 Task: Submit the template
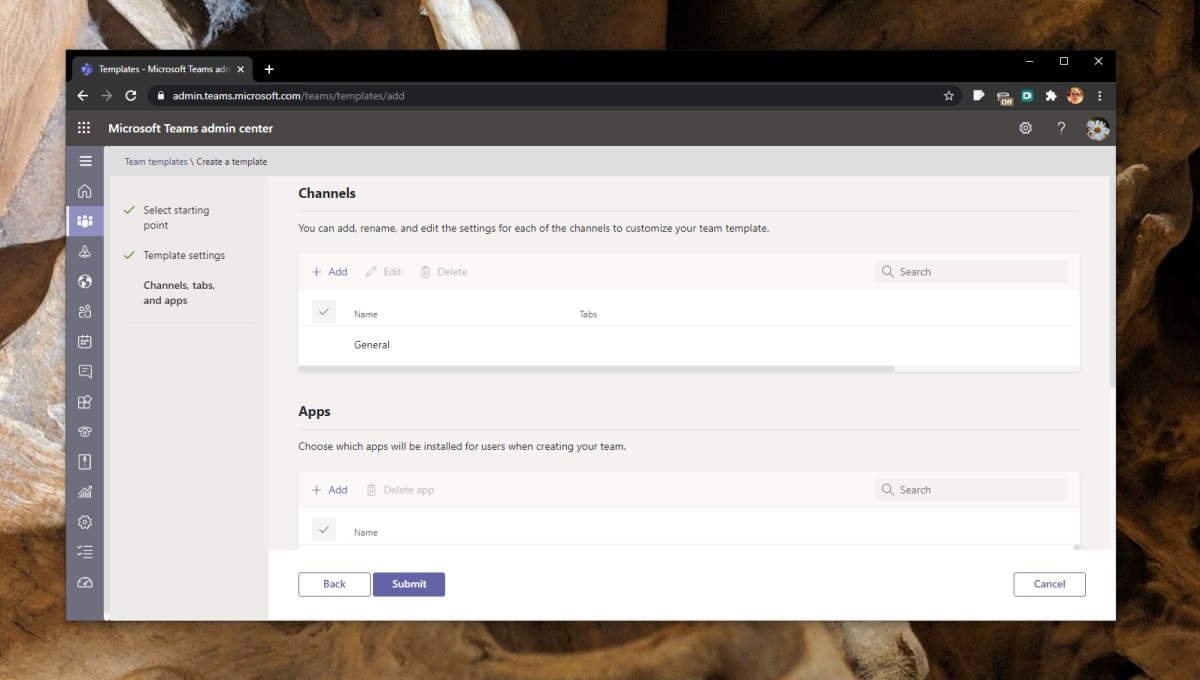[409, 584]
